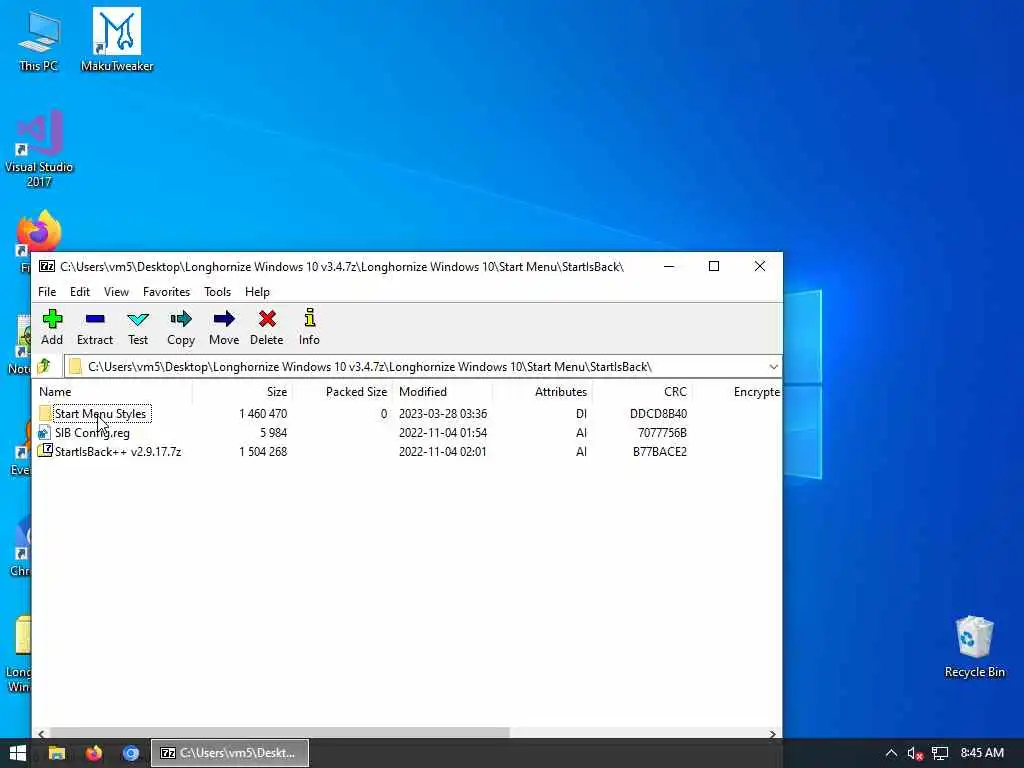Image resolution: width=1024 pixels, height=768 pixels.
Task: Click CRC value B77BACE2
Action: click(x=660, y=451)
